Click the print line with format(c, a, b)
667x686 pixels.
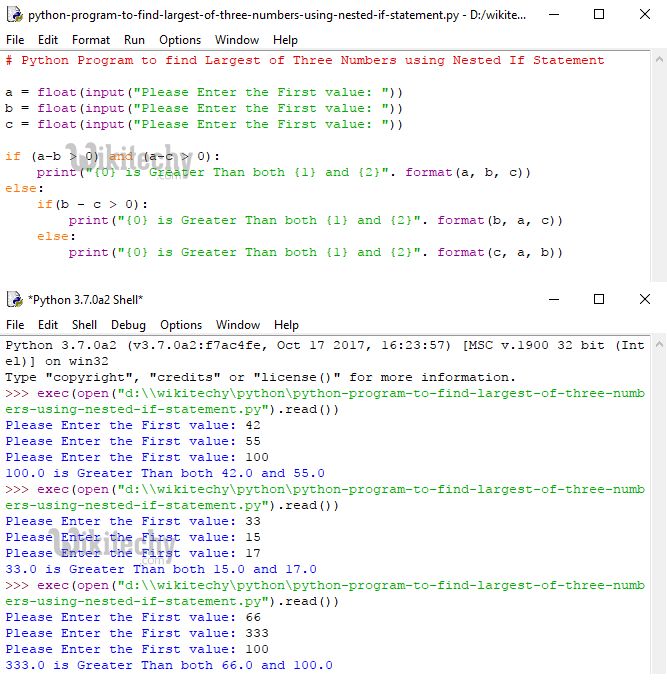pos(316,252)
